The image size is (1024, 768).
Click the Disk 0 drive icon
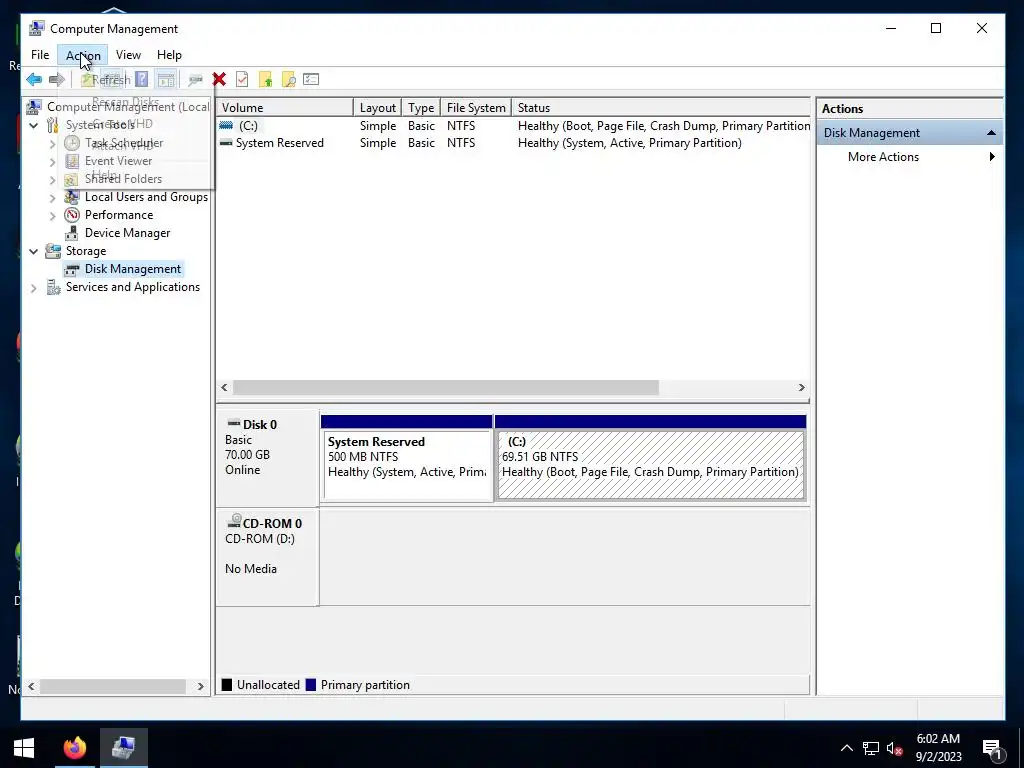click(233, 424)
